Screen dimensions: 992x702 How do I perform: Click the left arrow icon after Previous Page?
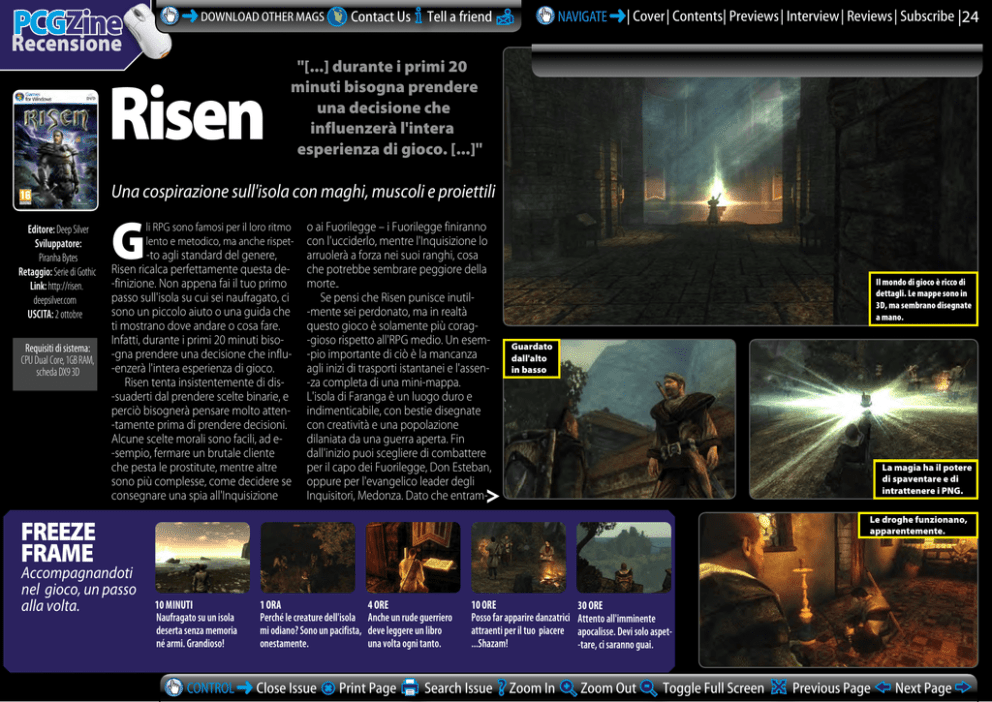click(x=883, y=687)
